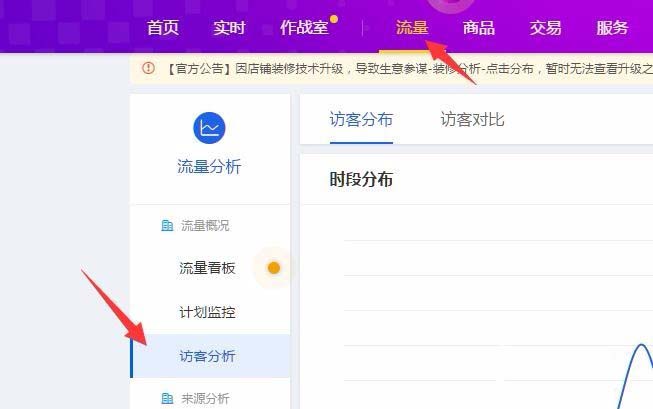Go to 实时 in top navigation
The height and width of the screenshot is (409, 653).
pos(229,28)
